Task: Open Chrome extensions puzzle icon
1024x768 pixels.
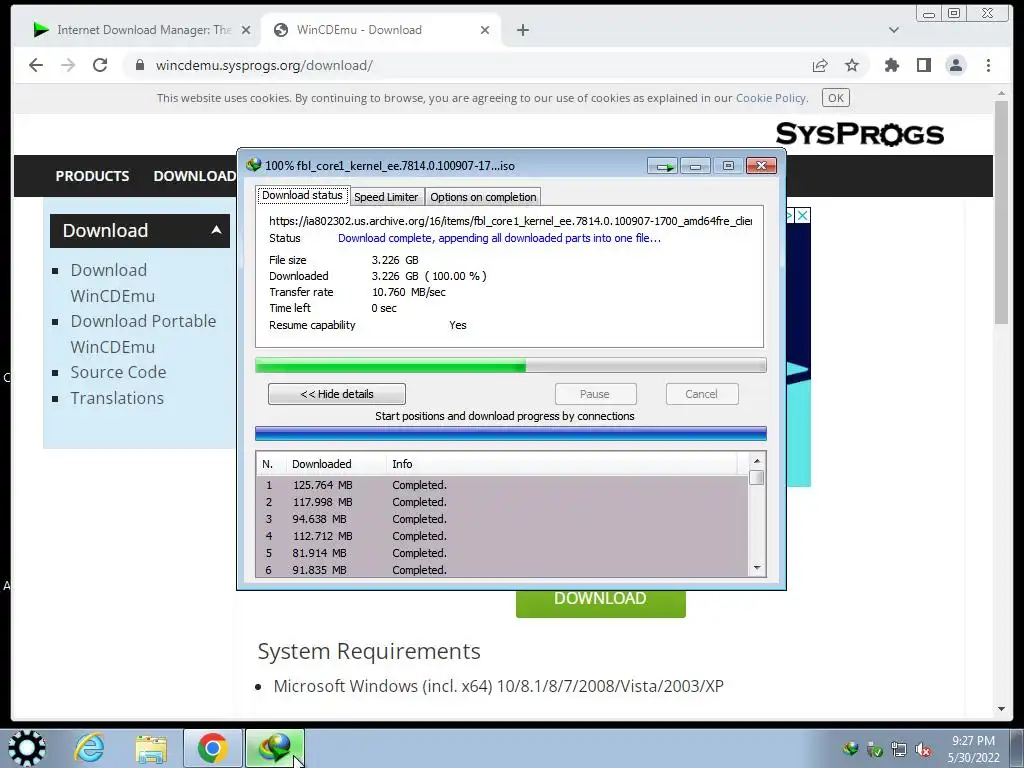Action: (x=891, y=65)
